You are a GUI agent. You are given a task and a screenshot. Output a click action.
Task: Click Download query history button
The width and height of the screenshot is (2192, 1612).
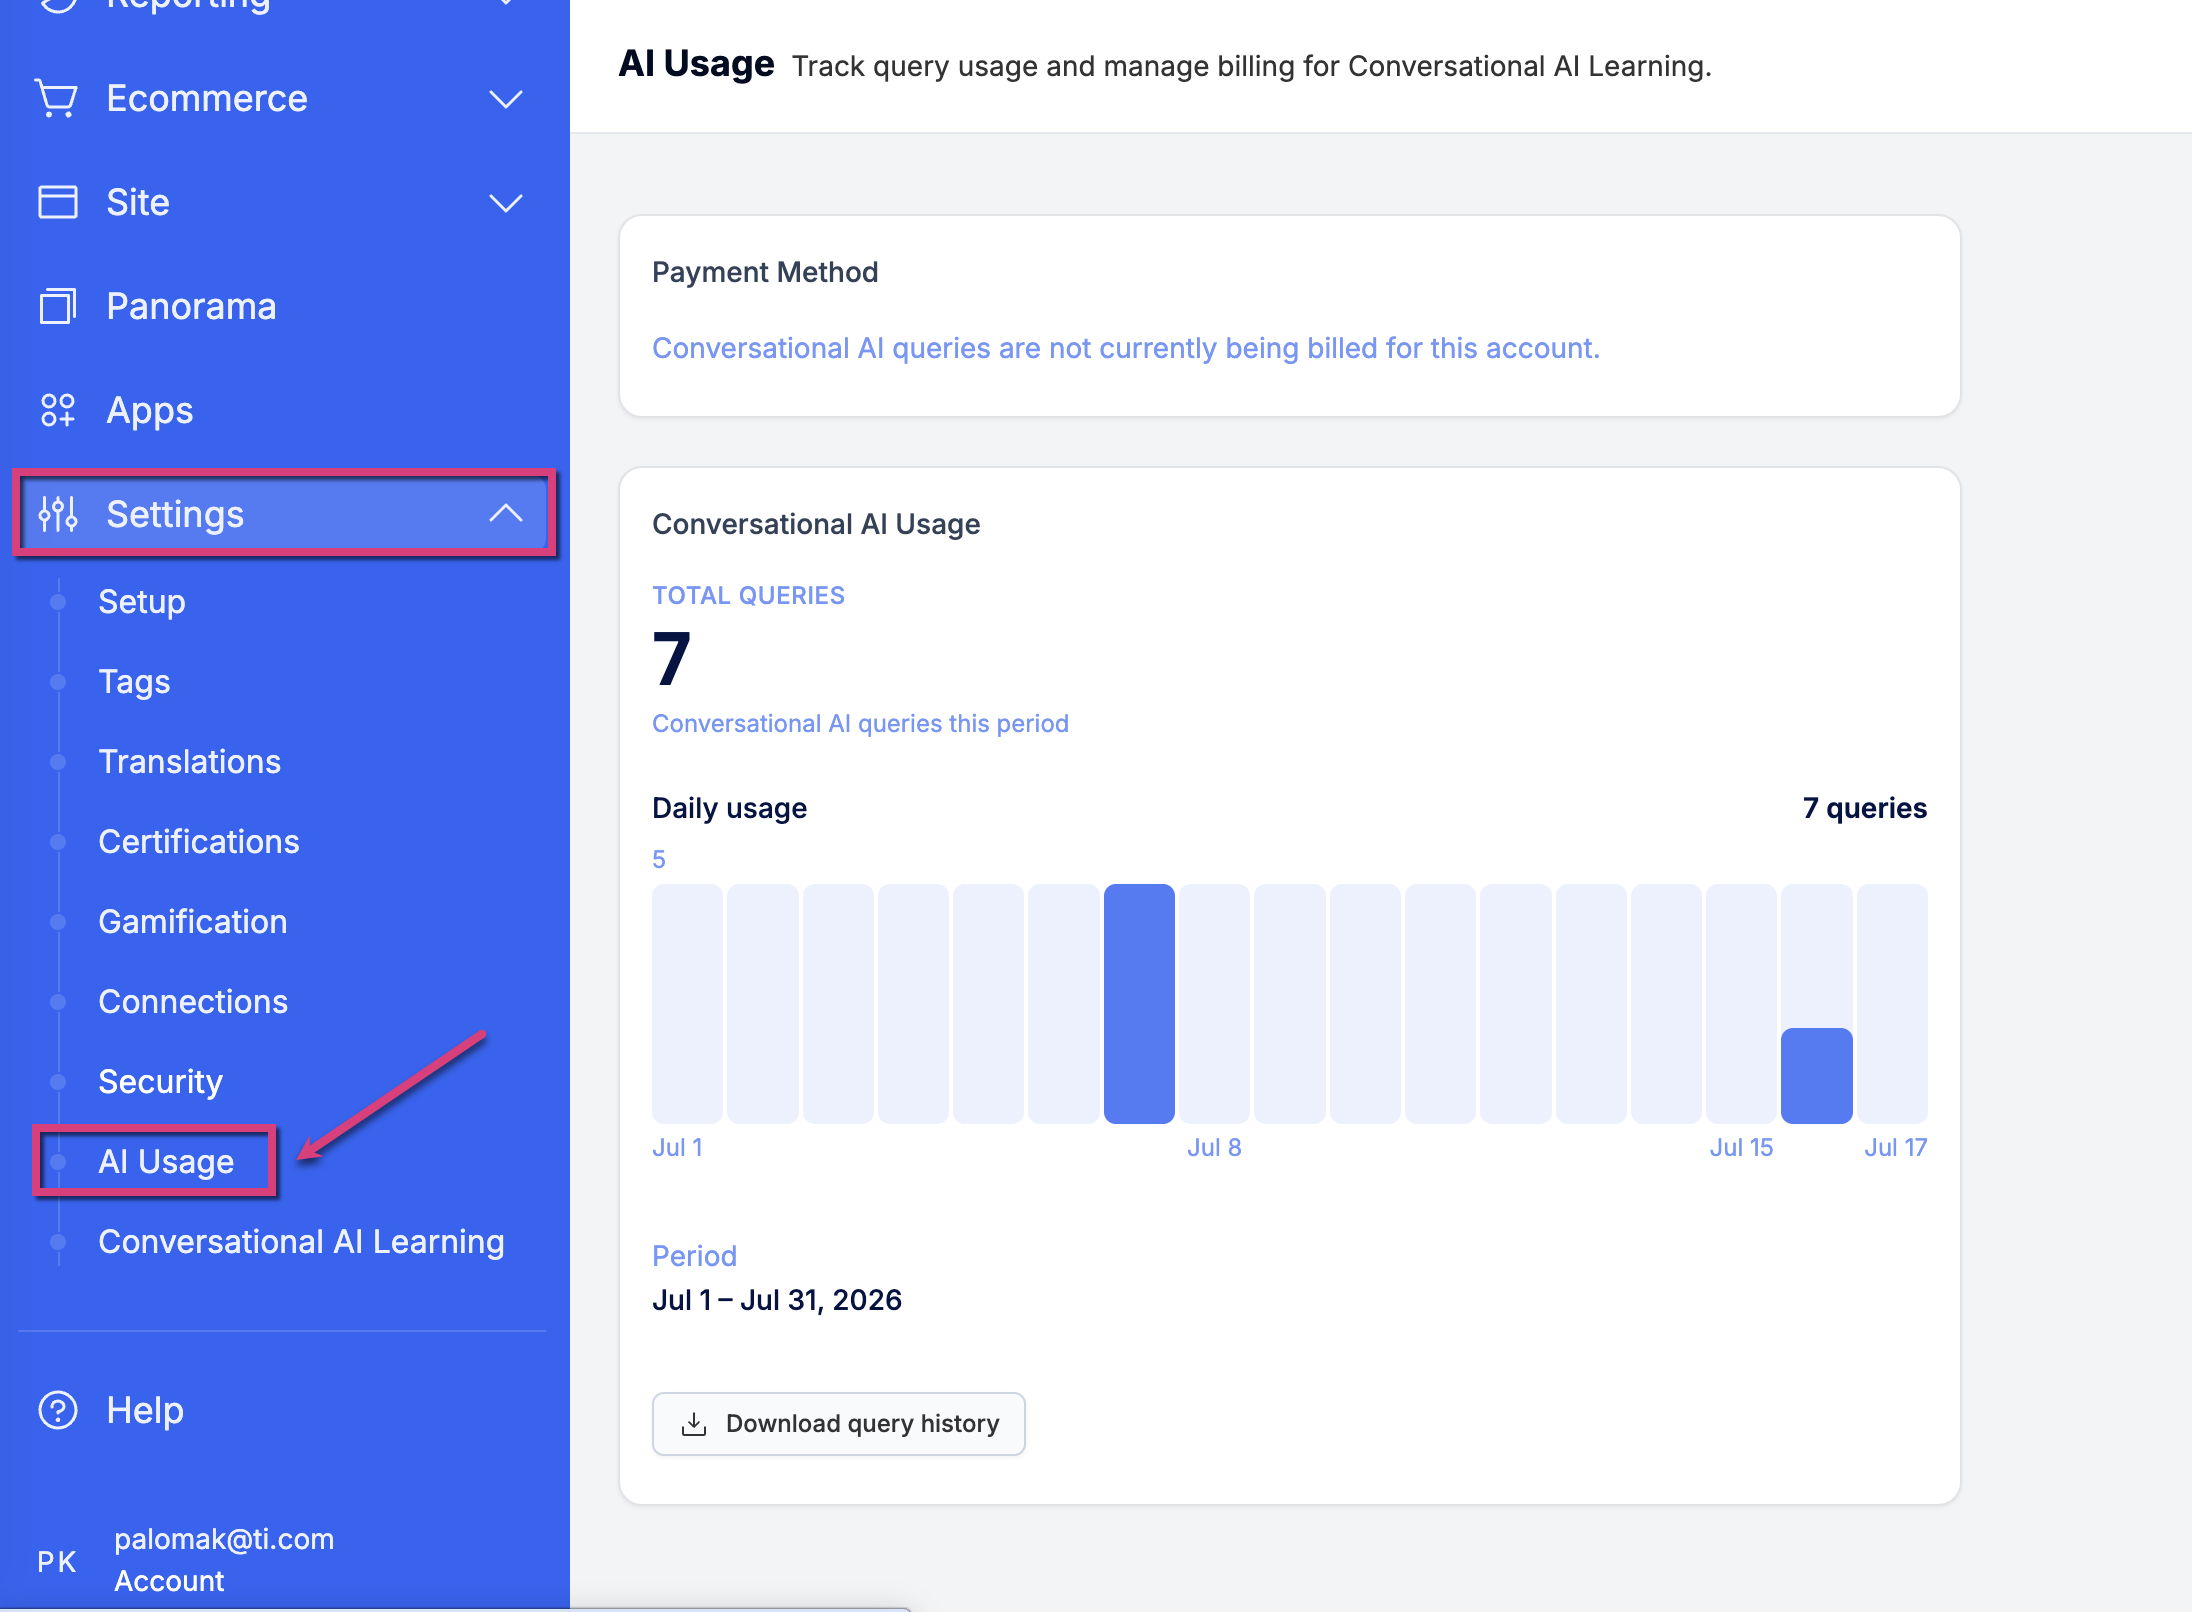point(838,1424)
